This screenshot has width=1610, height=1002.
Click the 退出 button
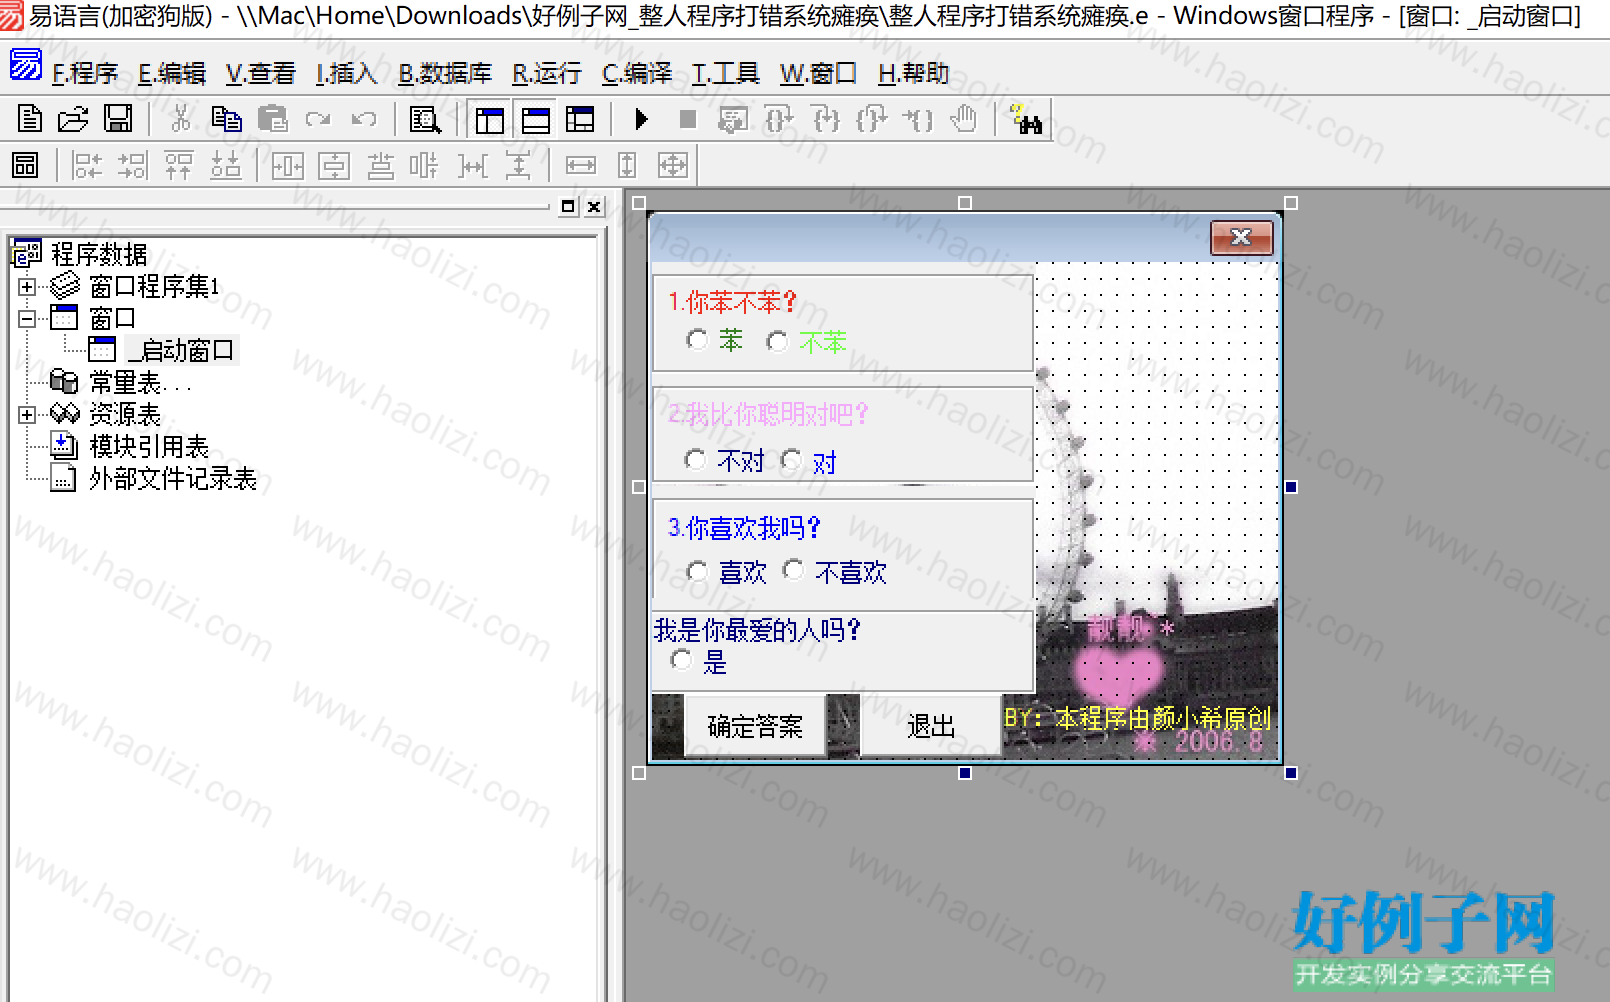click(930, 726)
